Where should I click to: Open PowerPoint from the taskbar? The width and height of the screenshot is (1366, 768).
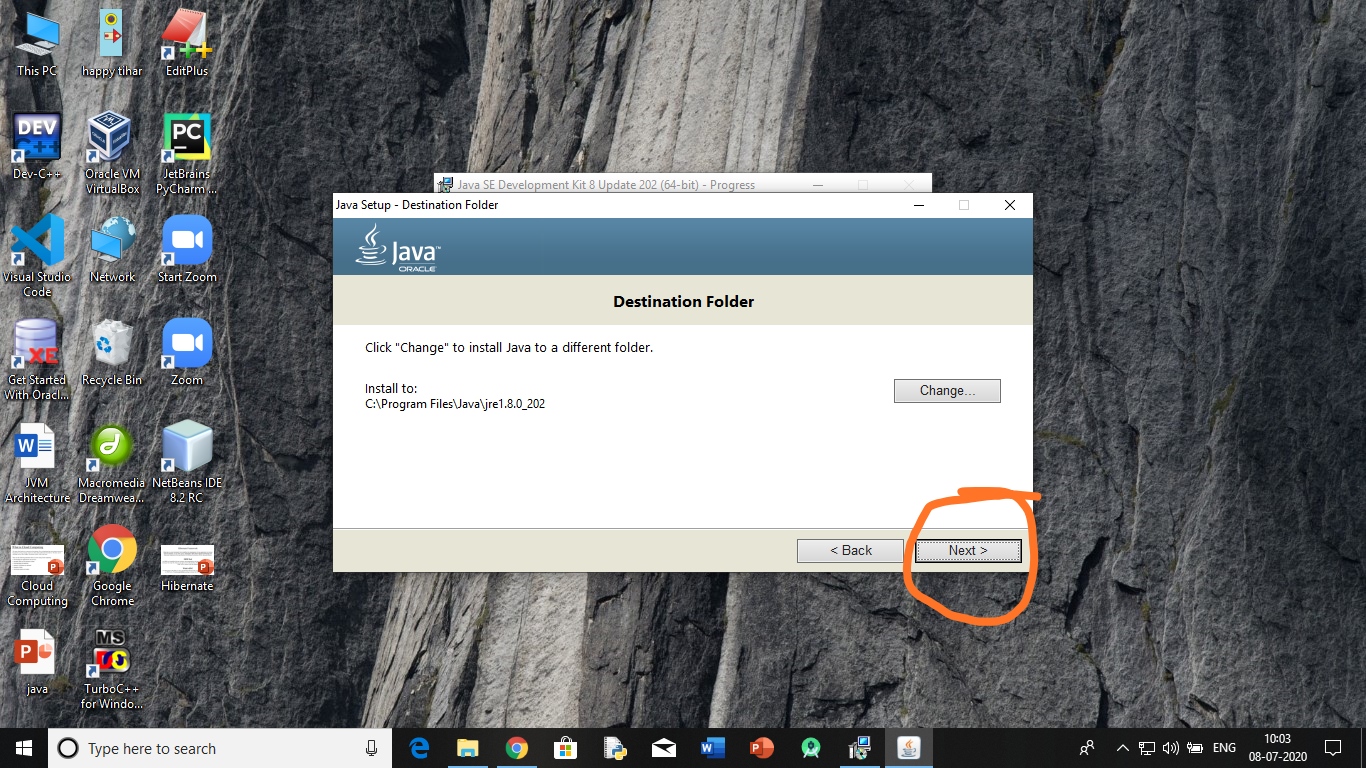761,748
